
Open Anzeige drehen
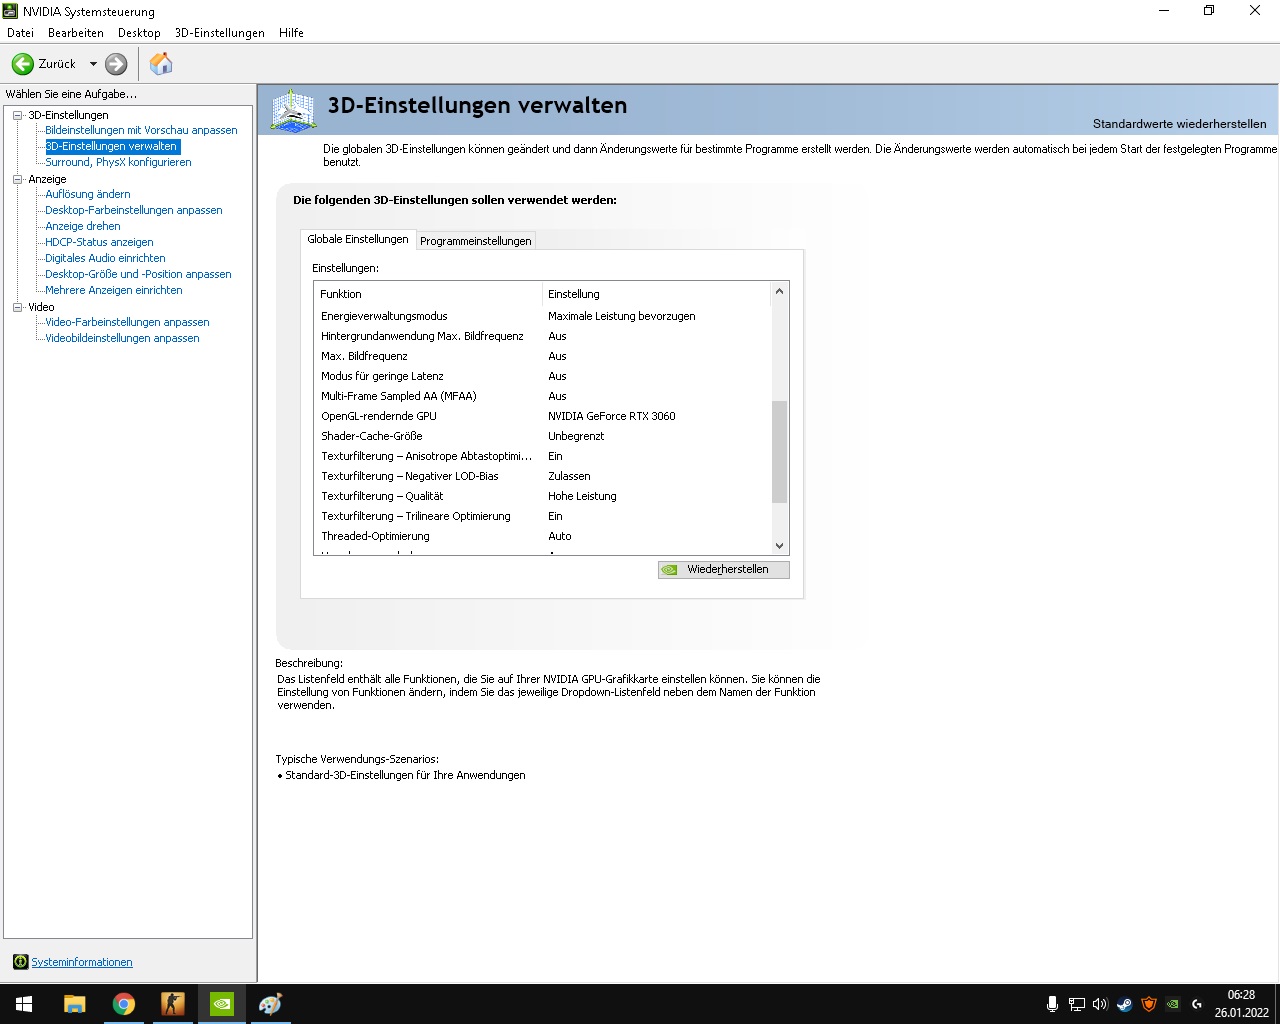(x=83, y=226)
